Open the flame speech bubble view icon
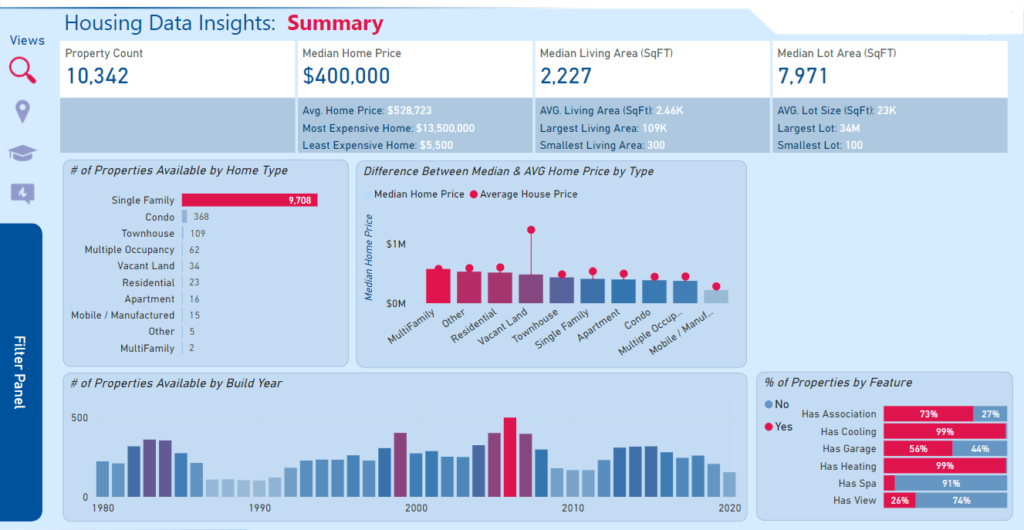Viewport: 1024px width, 530px height. pyautogui.click(x=22, y=193)
